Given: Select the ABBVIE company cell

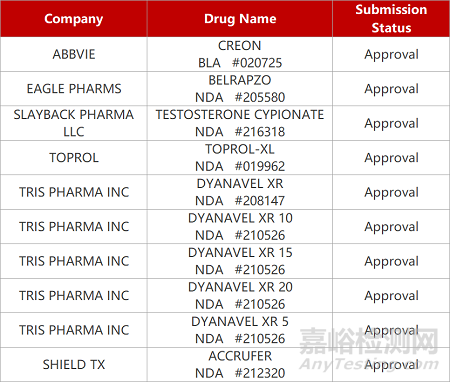Looking at the screenshot, I should click(74, 54).
